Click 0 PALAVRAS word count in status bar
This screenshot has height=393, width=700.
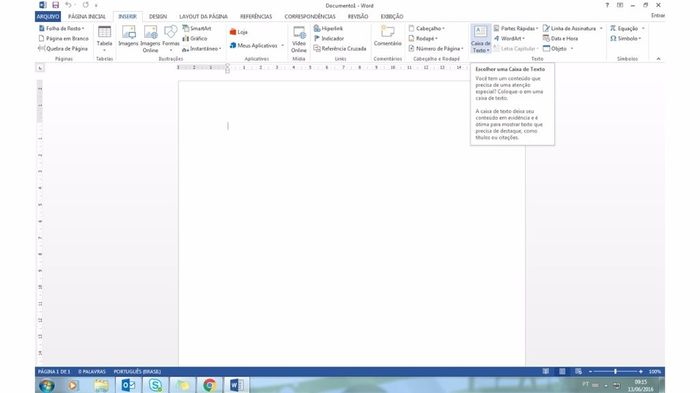click(92, 371)
